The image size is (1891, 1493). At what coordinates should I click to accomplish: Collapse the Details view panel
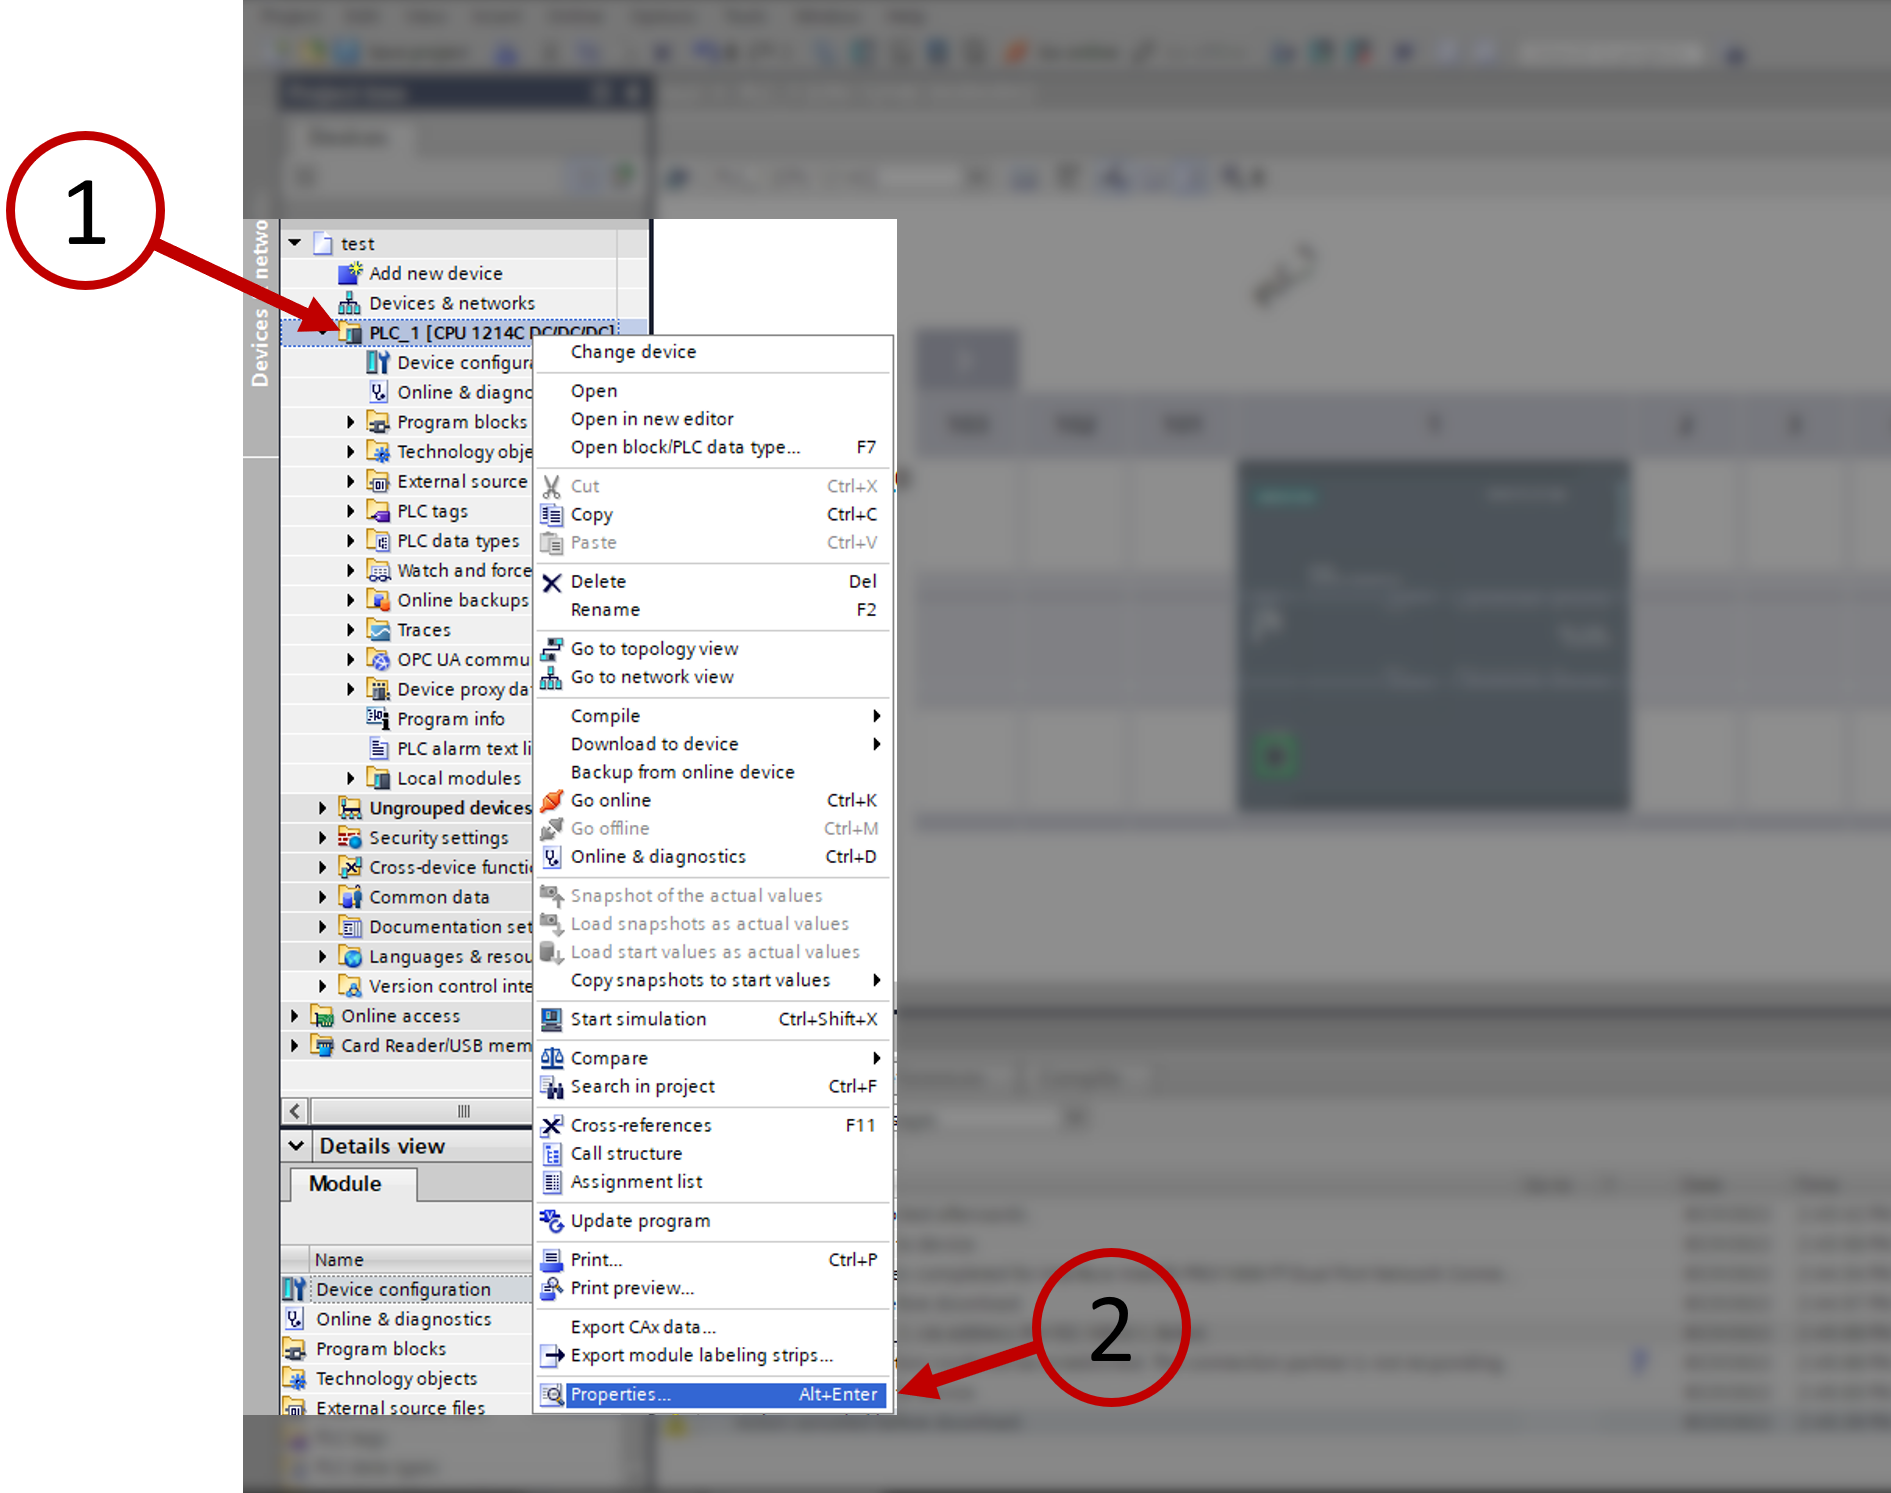tap(295, 1145)
